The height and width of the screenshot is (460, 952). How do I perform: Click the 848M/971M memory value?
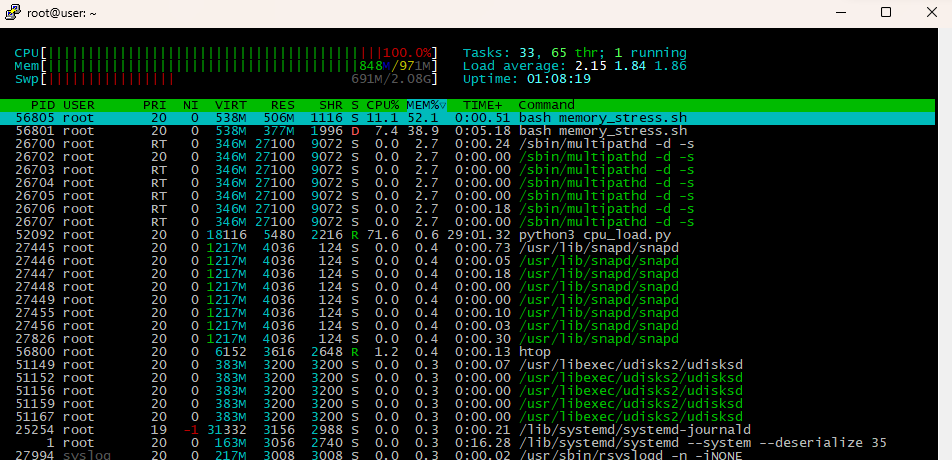pos(395,66)
